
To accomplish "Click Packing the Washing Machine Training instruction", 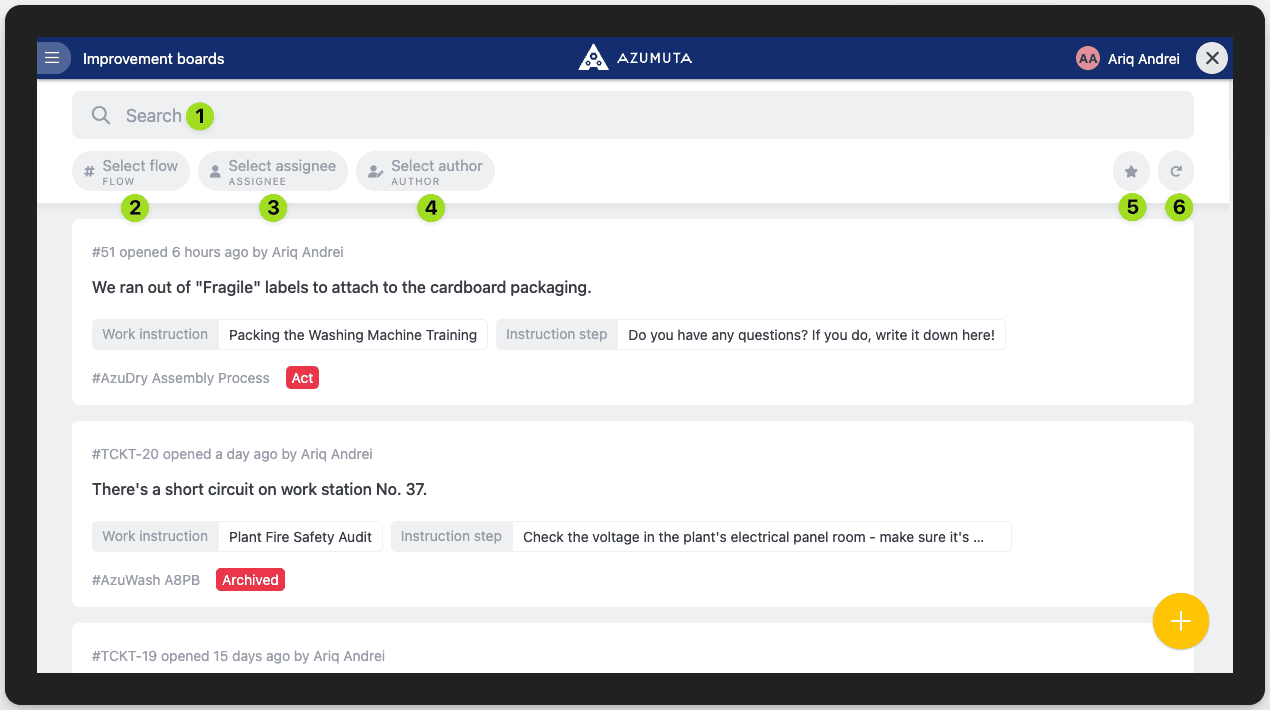I will (x=352, y=335).
